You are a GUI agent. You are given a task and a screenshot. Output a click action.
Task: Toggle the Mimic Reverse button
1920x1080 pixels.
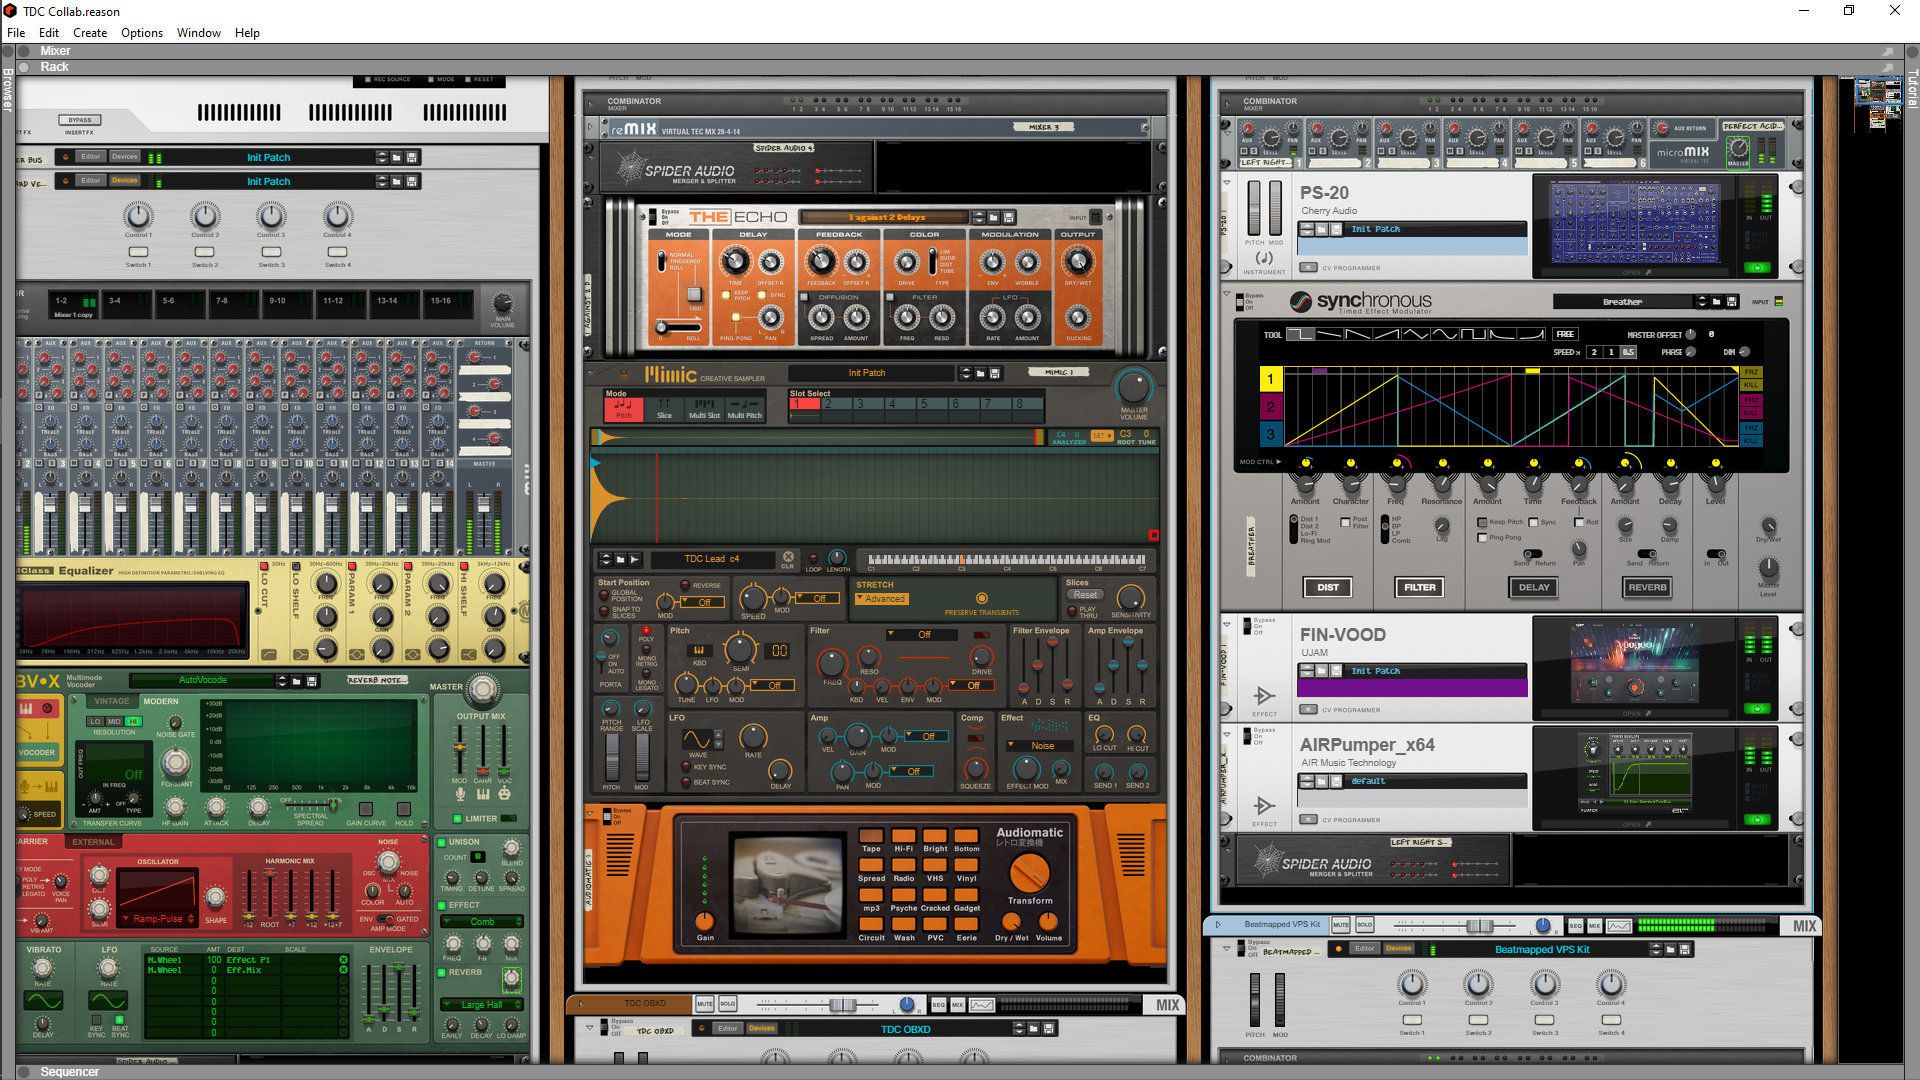coord(686,586)
